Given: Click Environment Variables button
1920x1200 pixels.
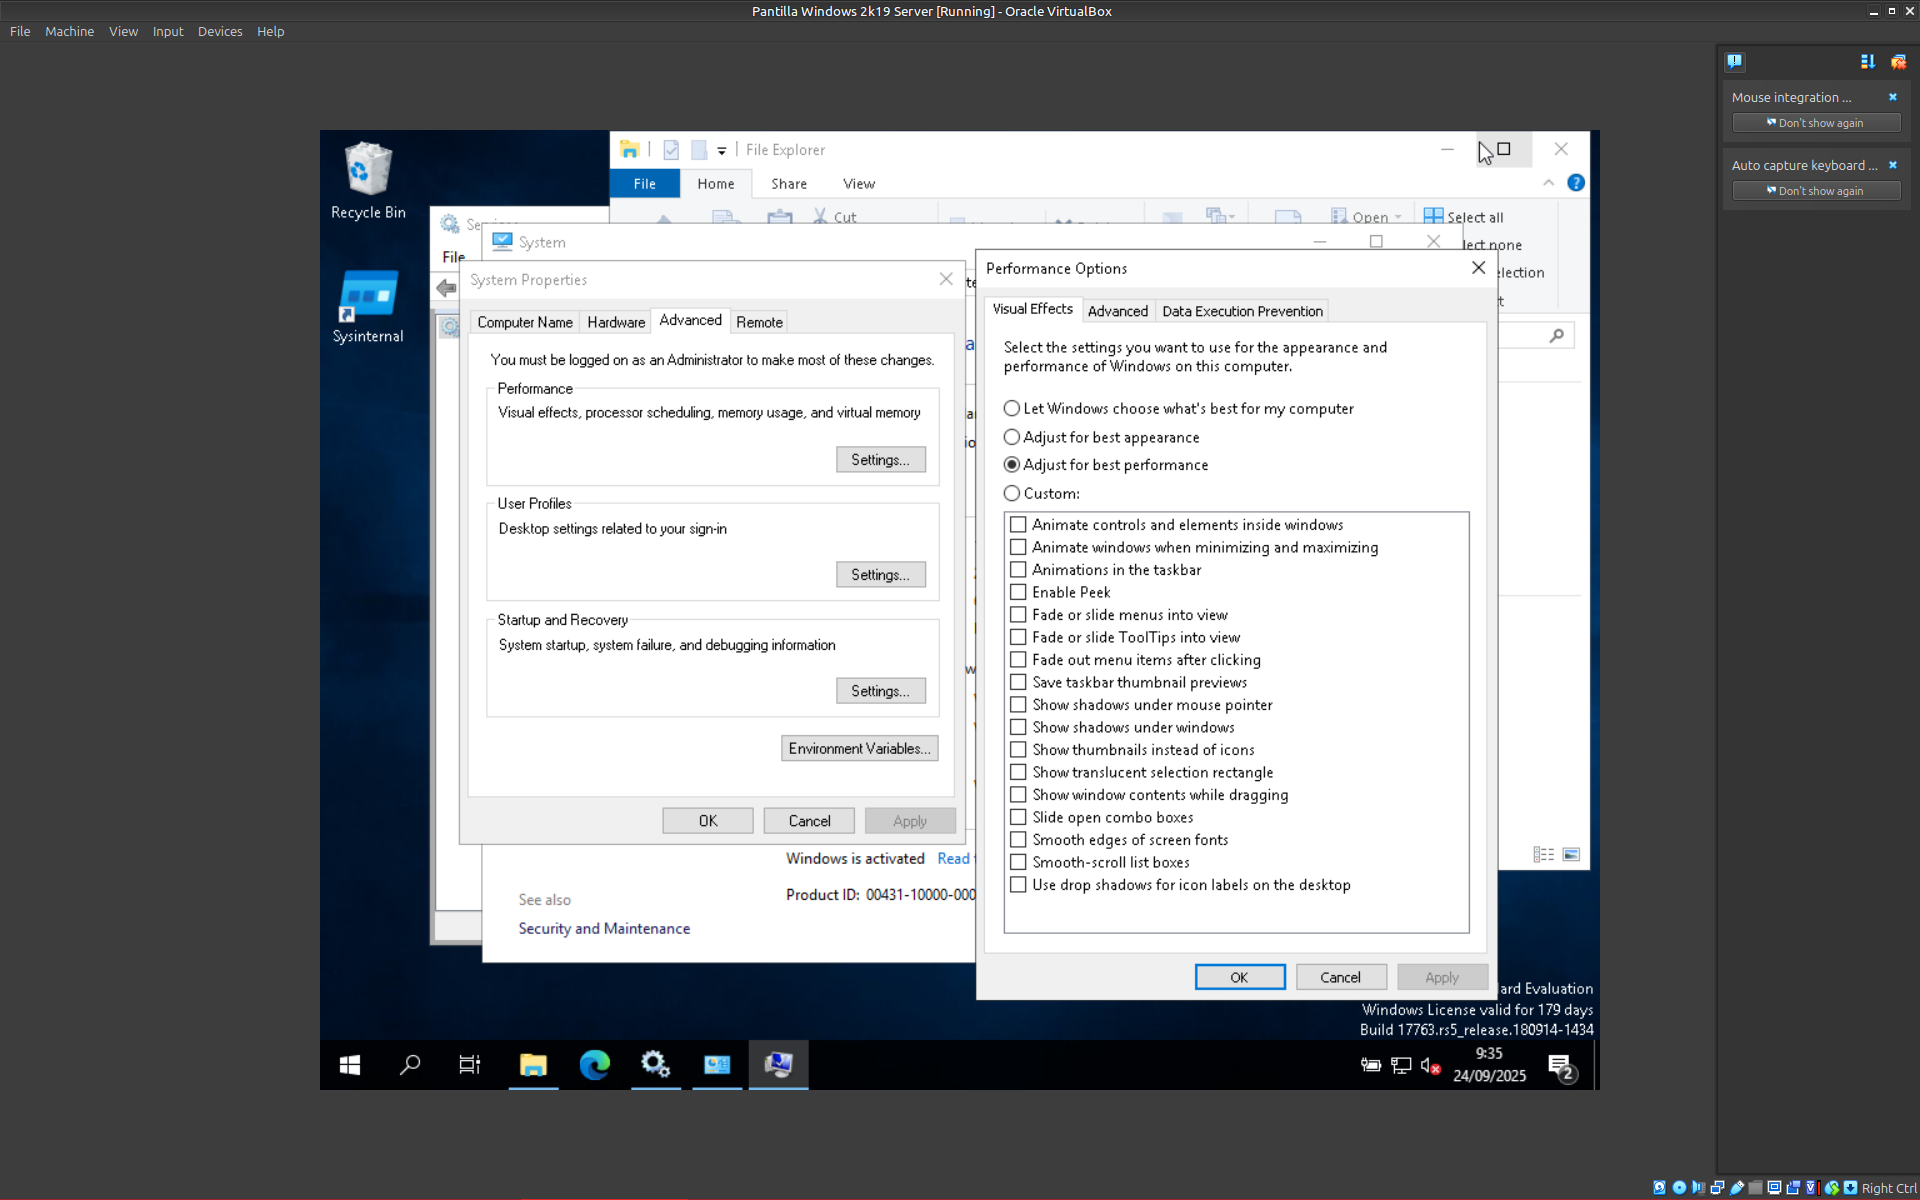Looking at the screenshot, I should click(859, 748).
